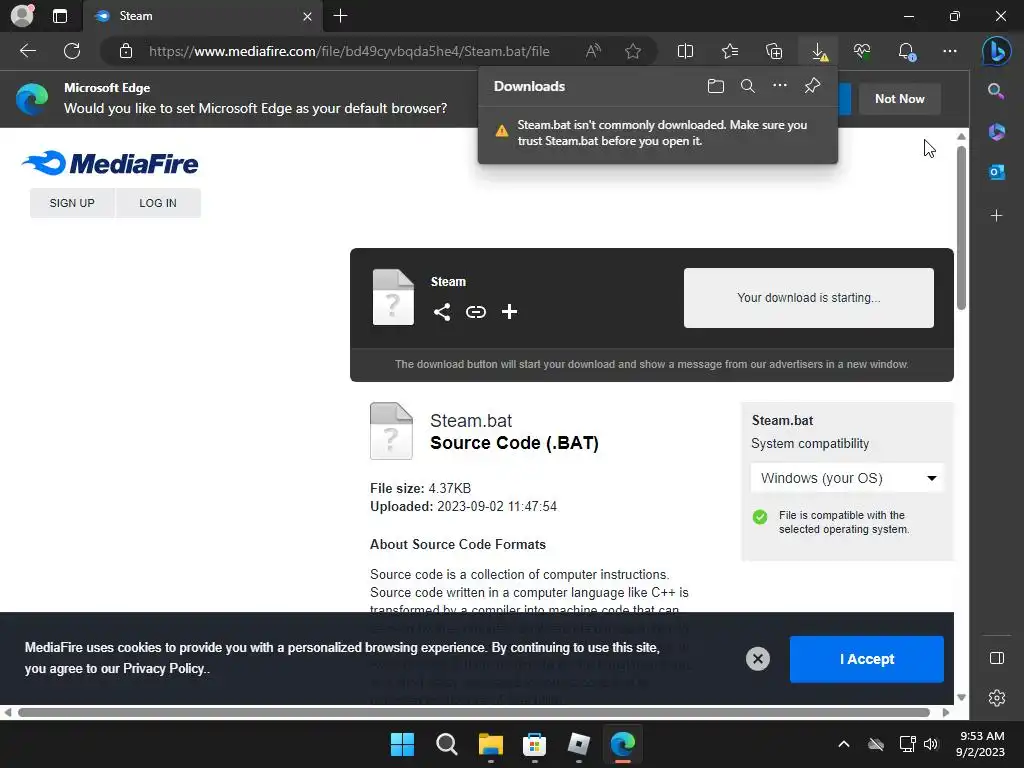Copy link icon for Steam file

click(x=475, y=312)
